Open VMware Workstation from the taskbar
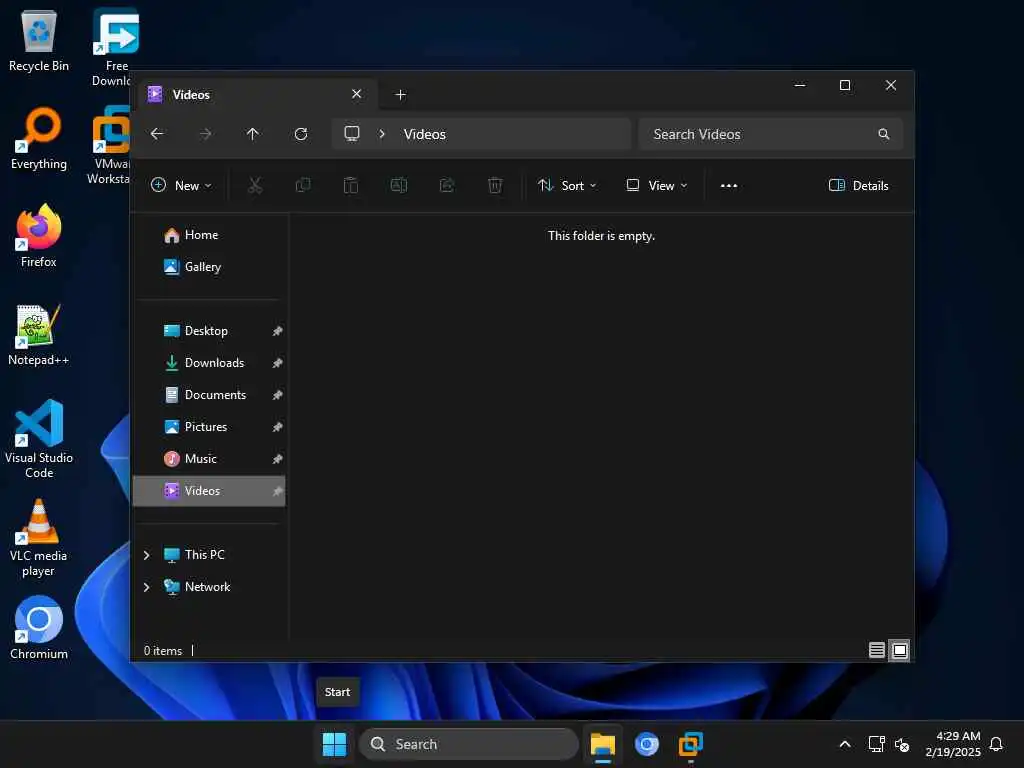 click(x=690, y=744)
